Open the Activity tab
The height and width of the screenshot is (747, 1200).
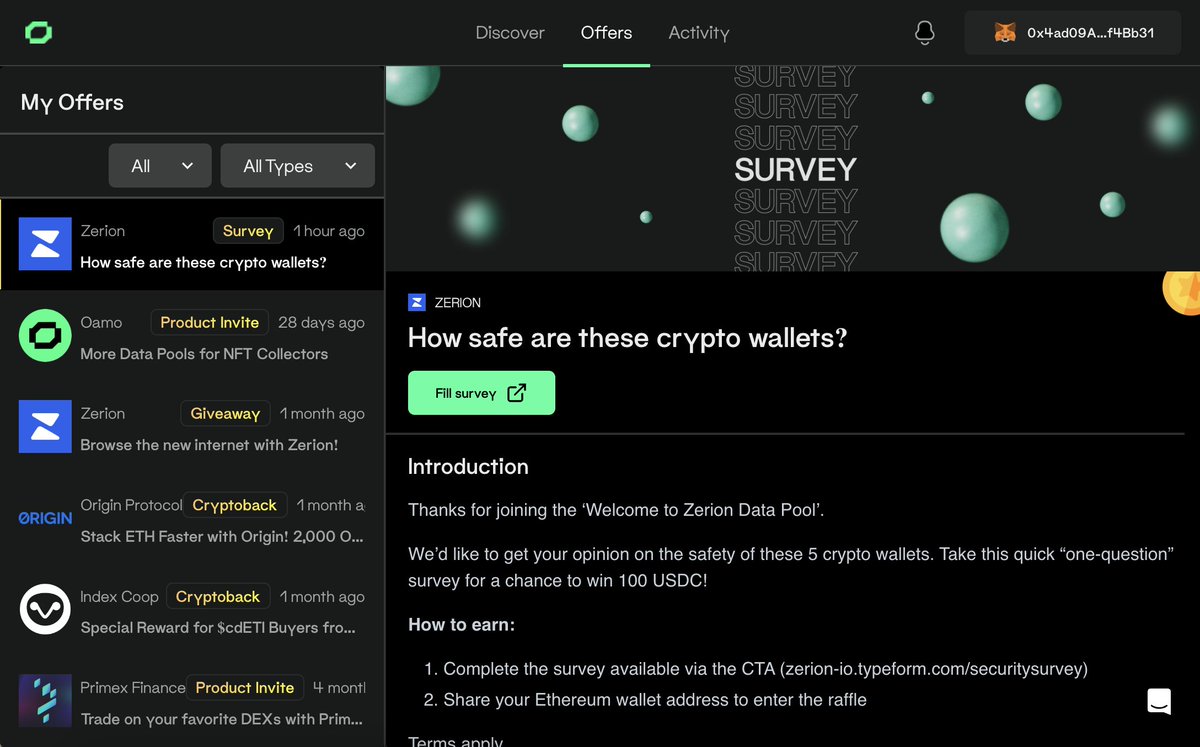(x=698, y=32)
